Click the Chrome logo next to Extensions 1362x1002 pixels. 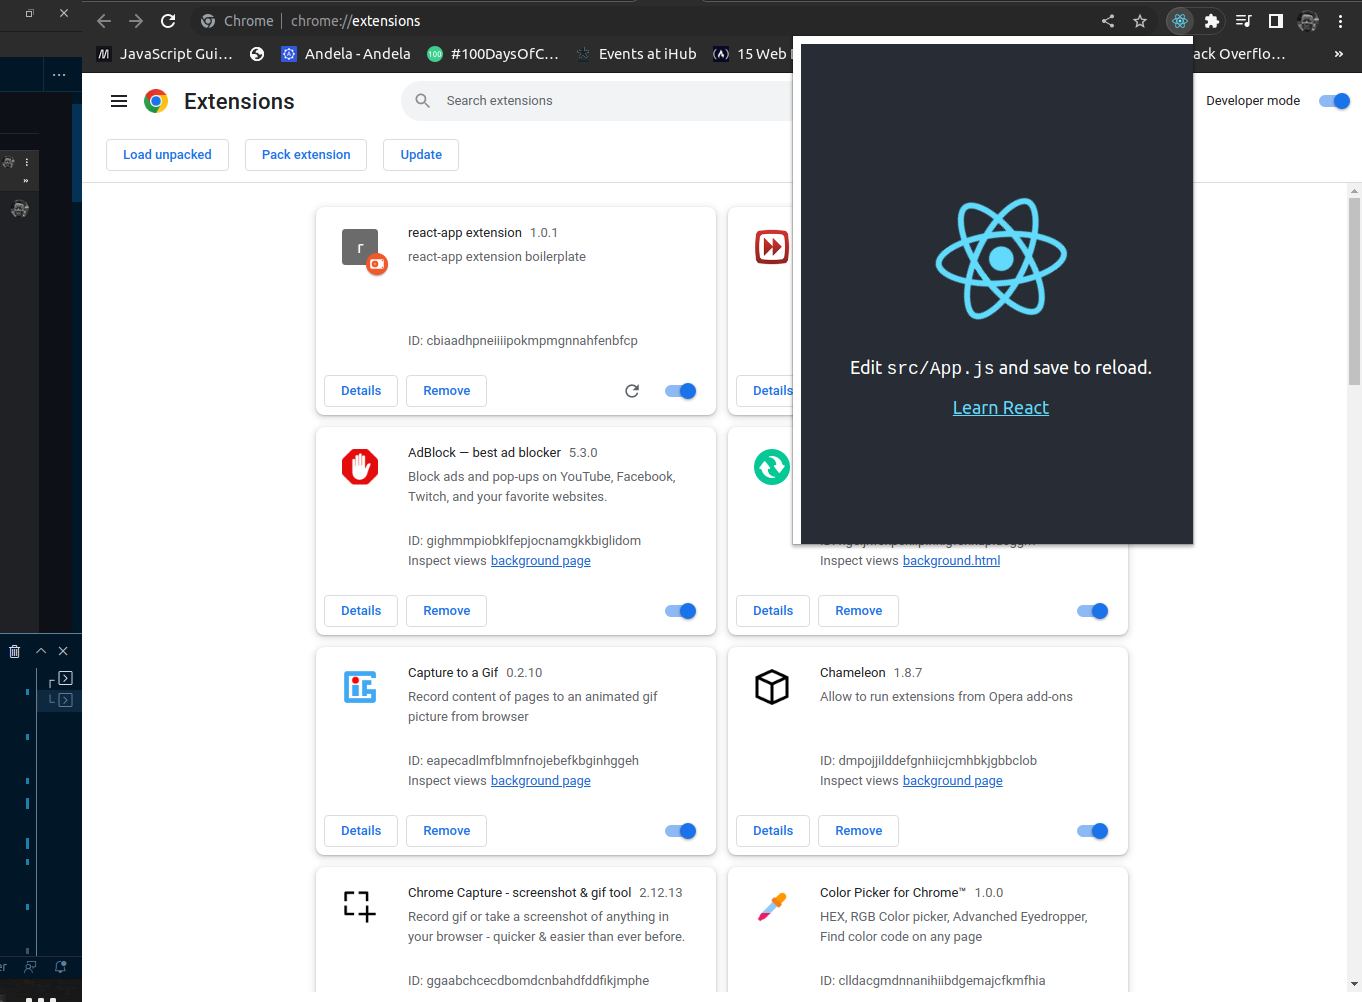[156, 101]
